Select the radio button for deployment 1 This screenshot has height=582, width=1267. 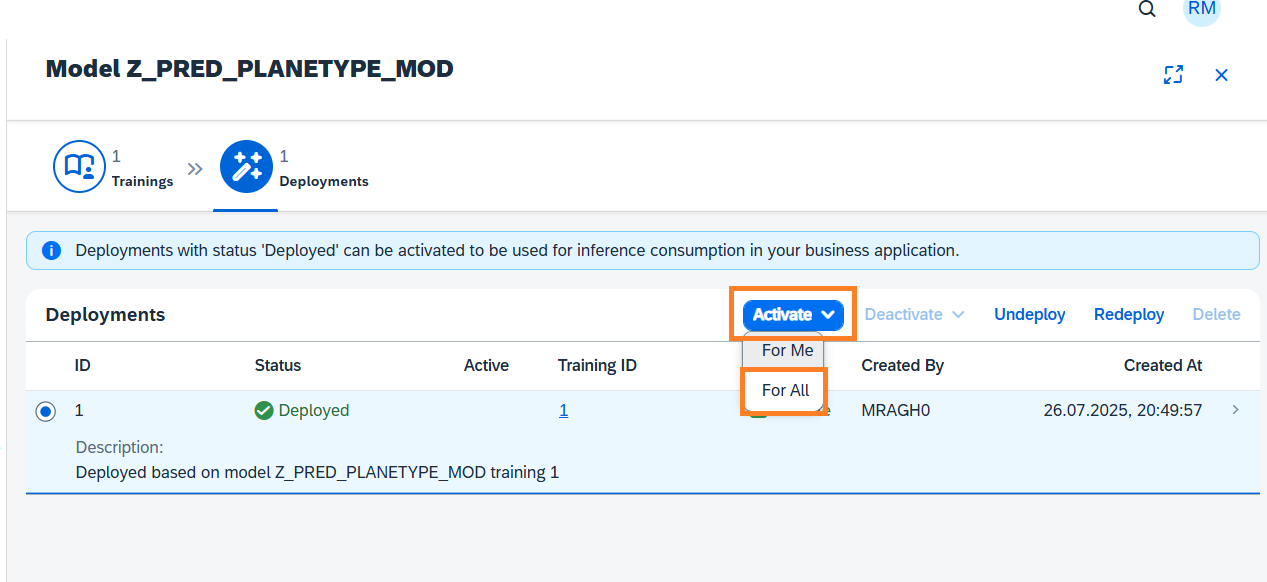click(x=45, y=411)
